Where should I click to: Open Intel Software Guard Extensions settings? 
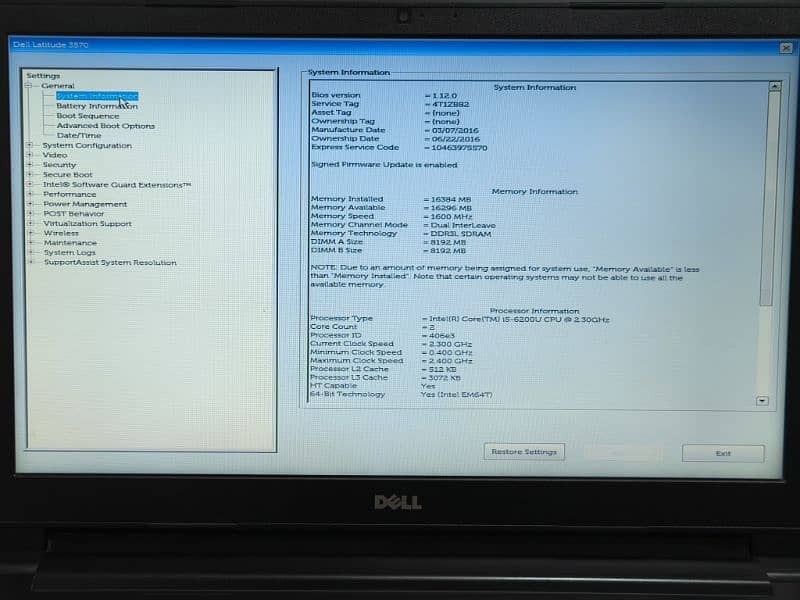click(116, 185)
